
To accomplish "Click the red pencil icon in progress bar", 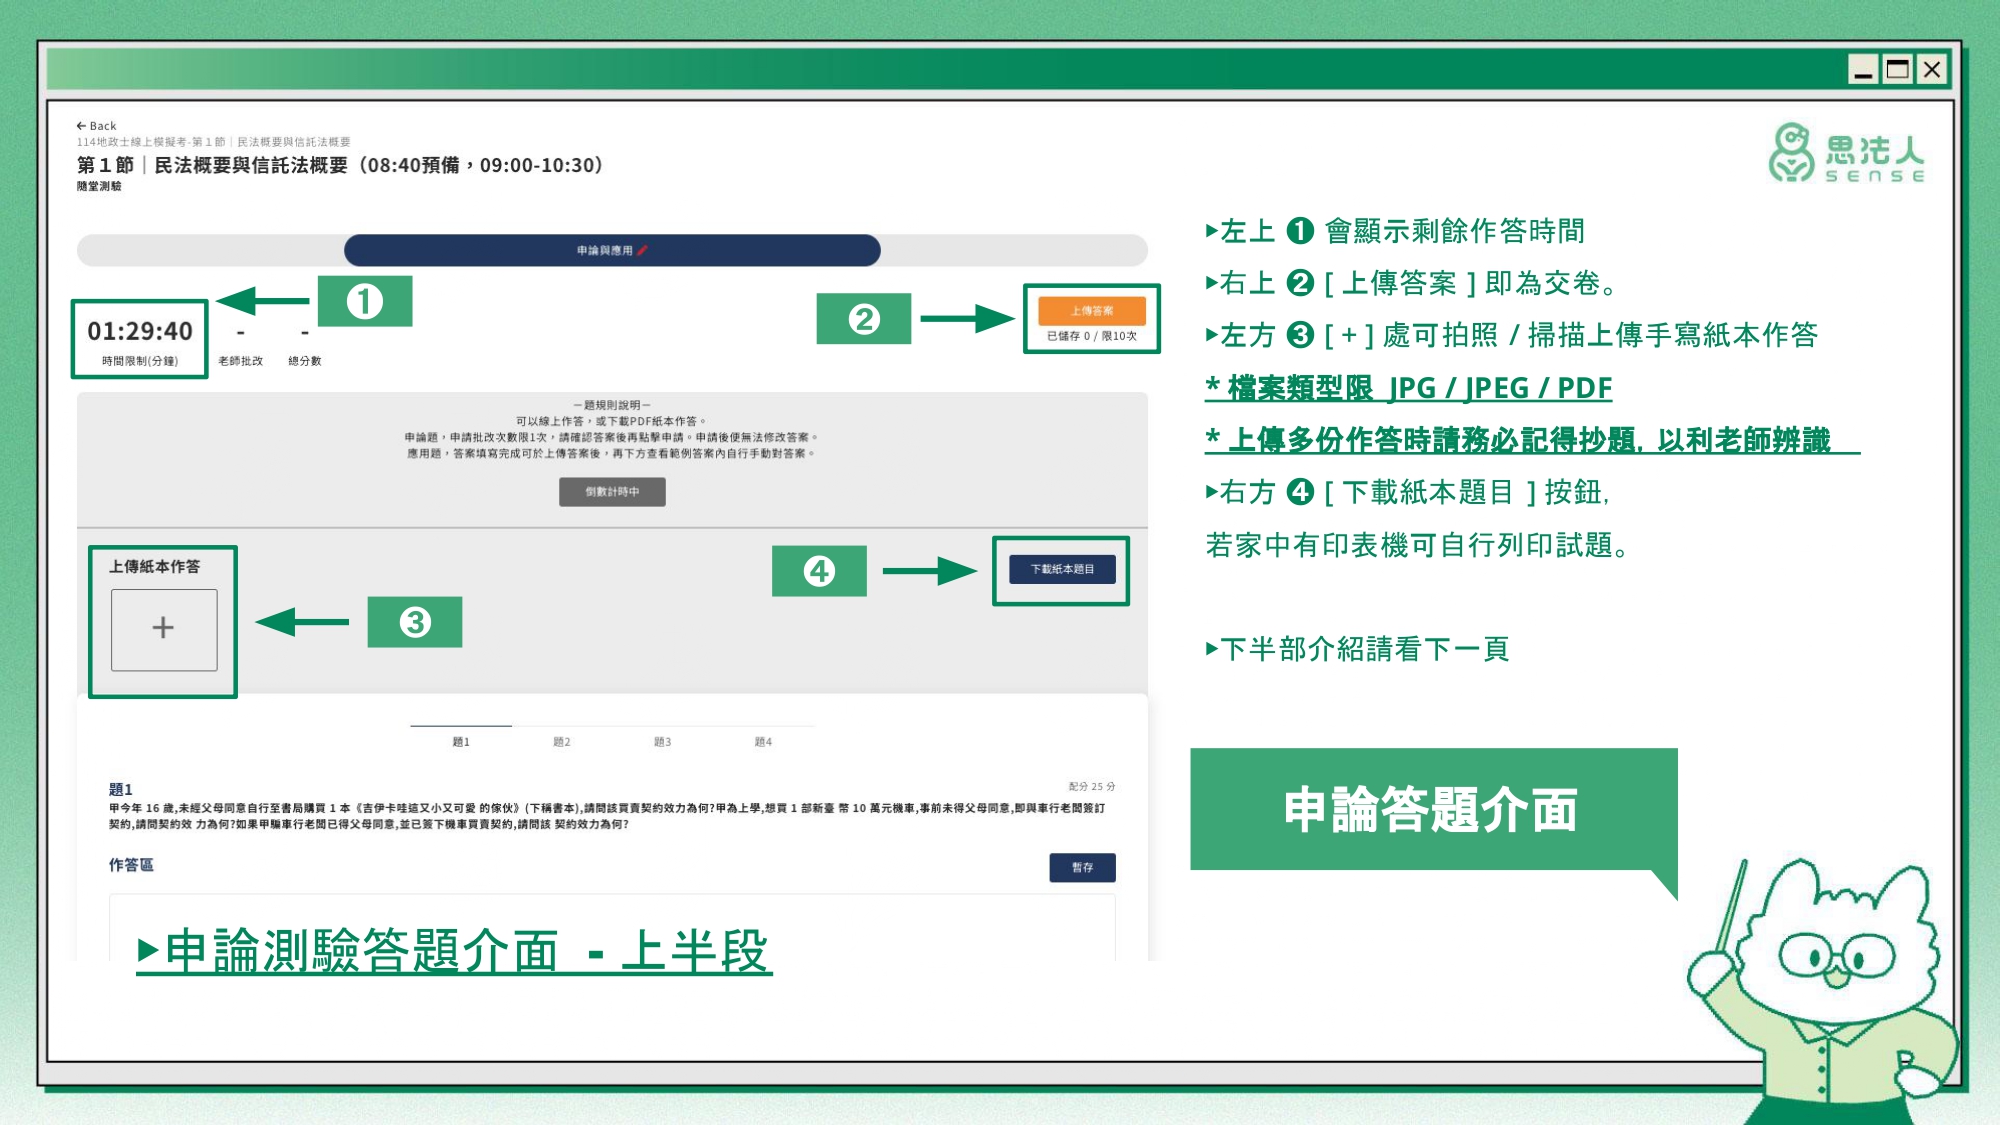I will [x=642, y=250].
